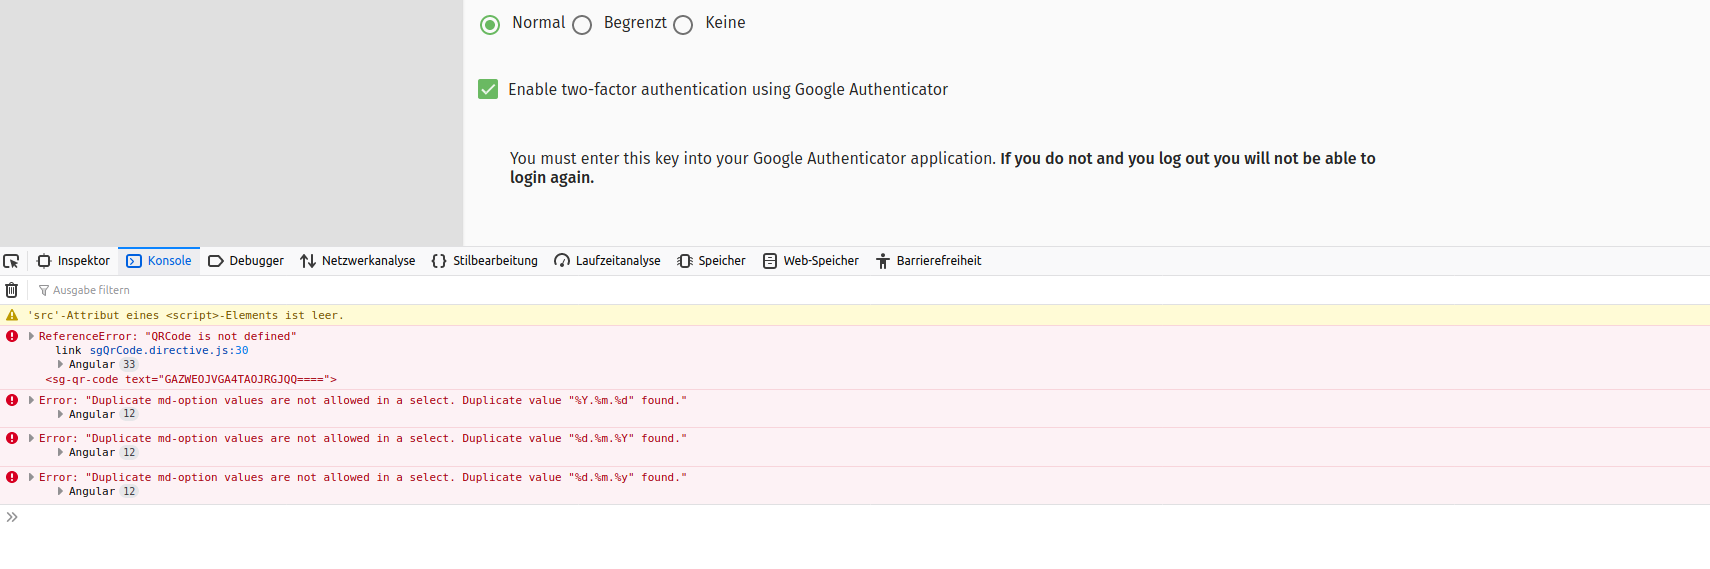This screenshot has width=1710, height=569.
Task: Select the Normal radio button
Action: coord(490,25)
